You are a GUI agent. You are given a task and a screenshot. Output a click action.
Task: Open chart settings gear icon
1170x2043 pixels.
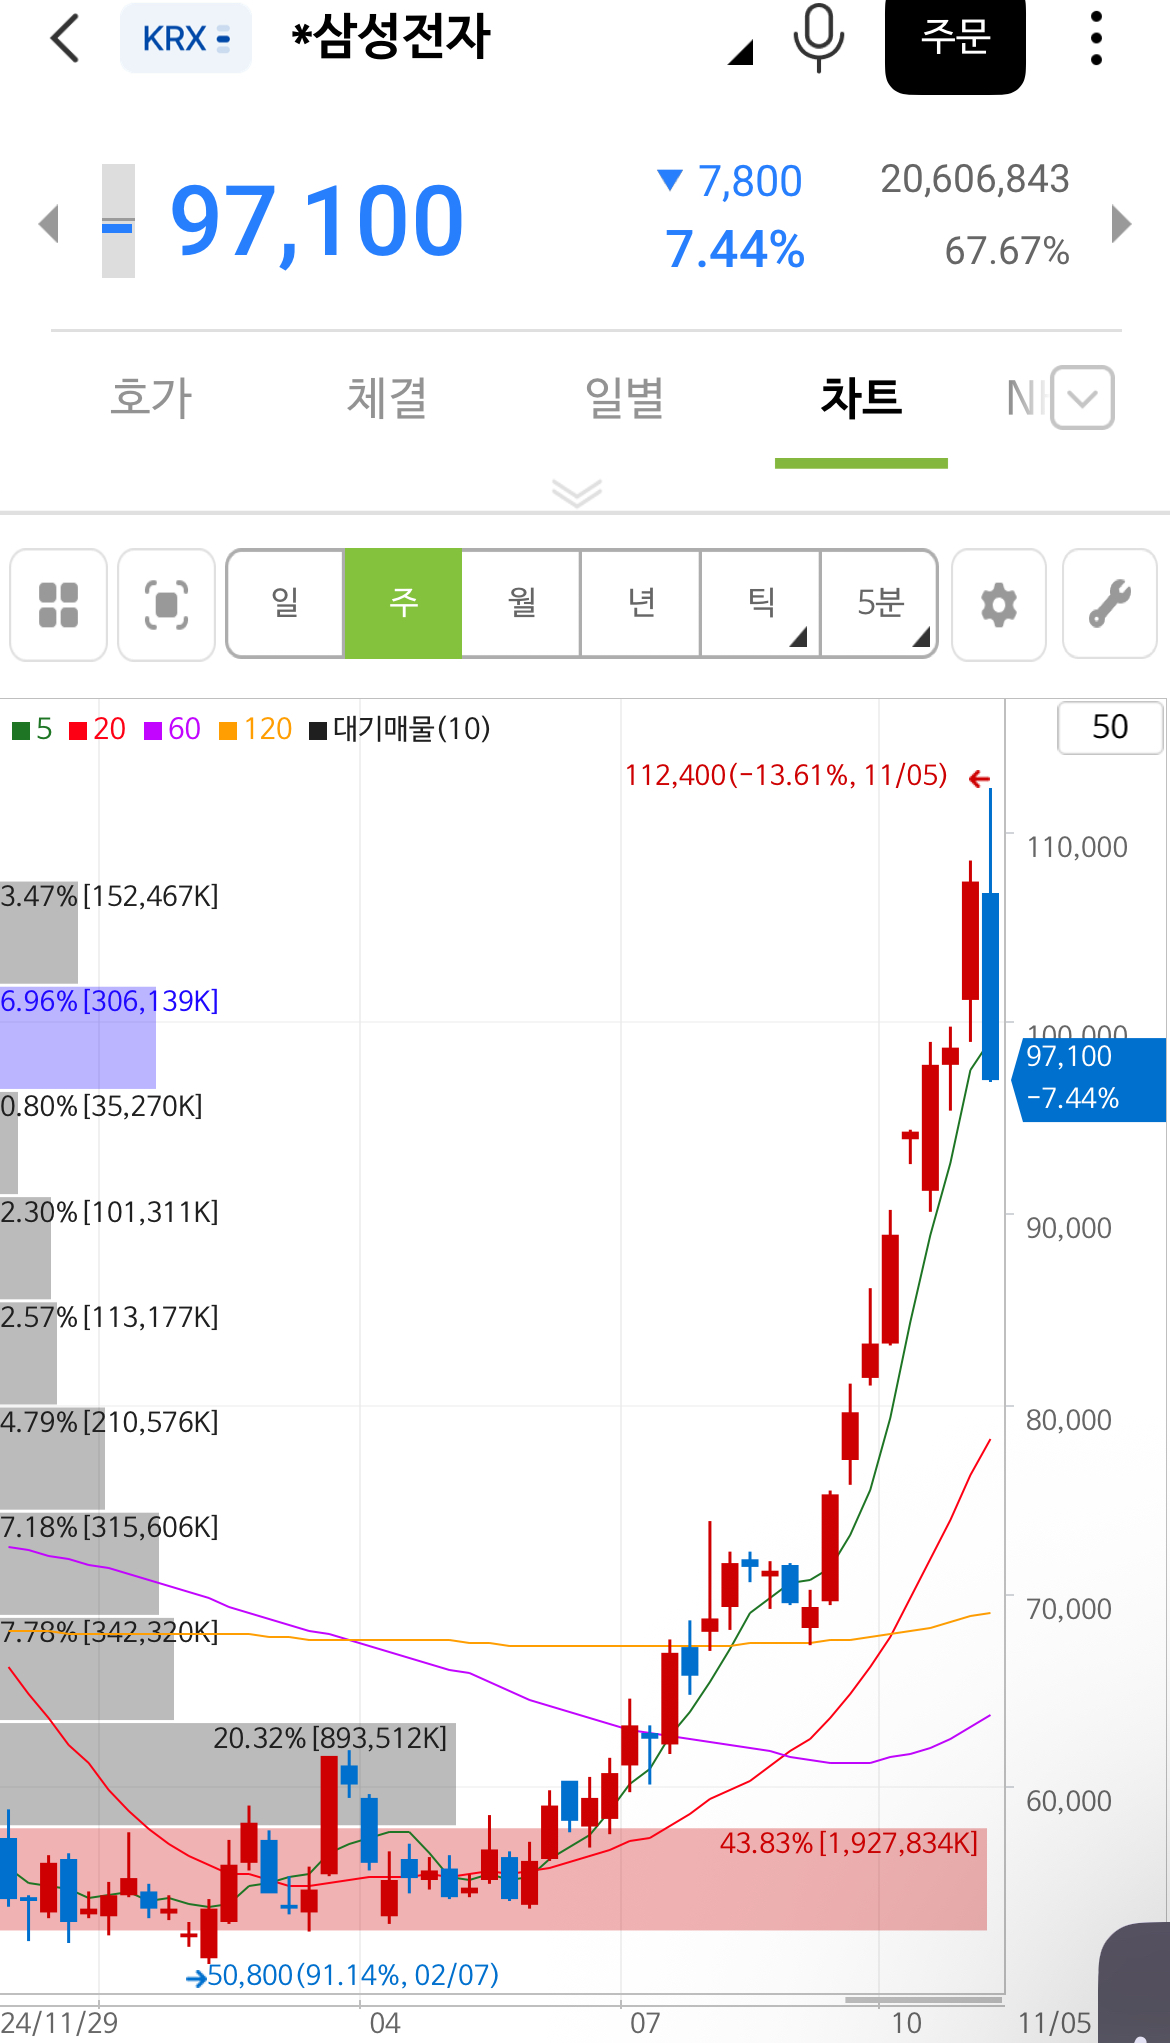[998, 605]
